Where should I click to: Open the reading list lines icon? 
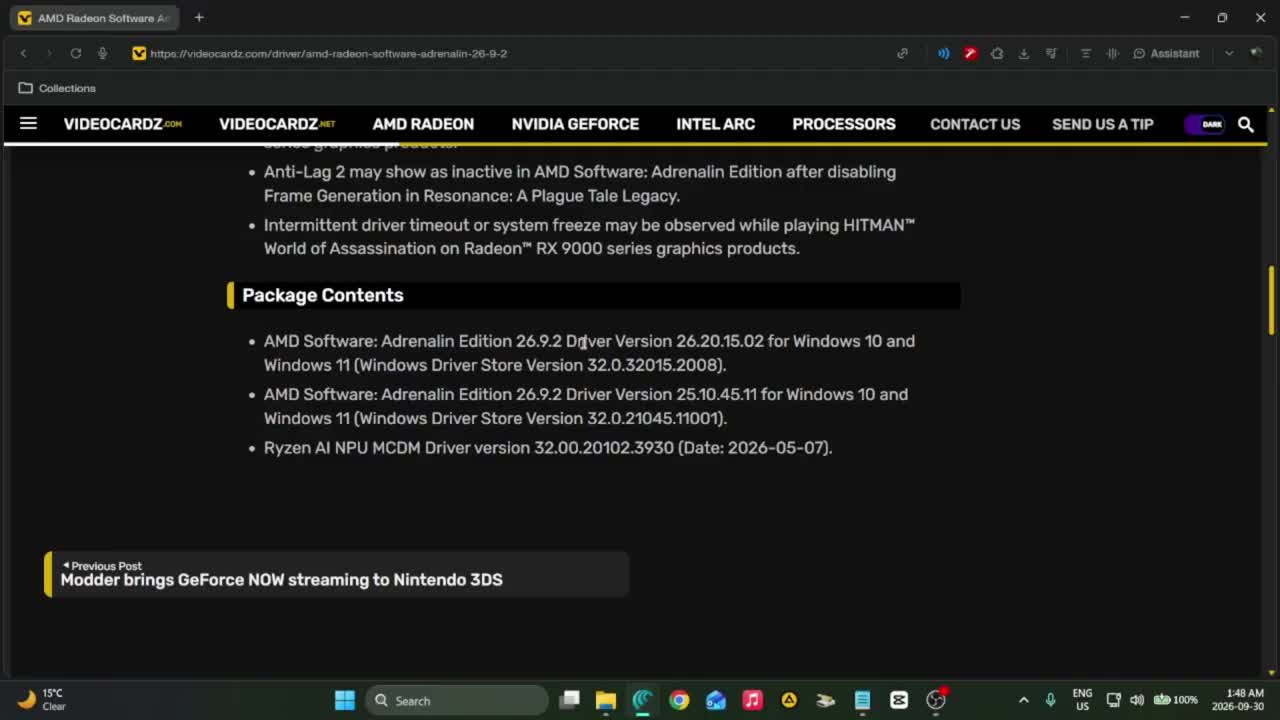coord(1086,53)
